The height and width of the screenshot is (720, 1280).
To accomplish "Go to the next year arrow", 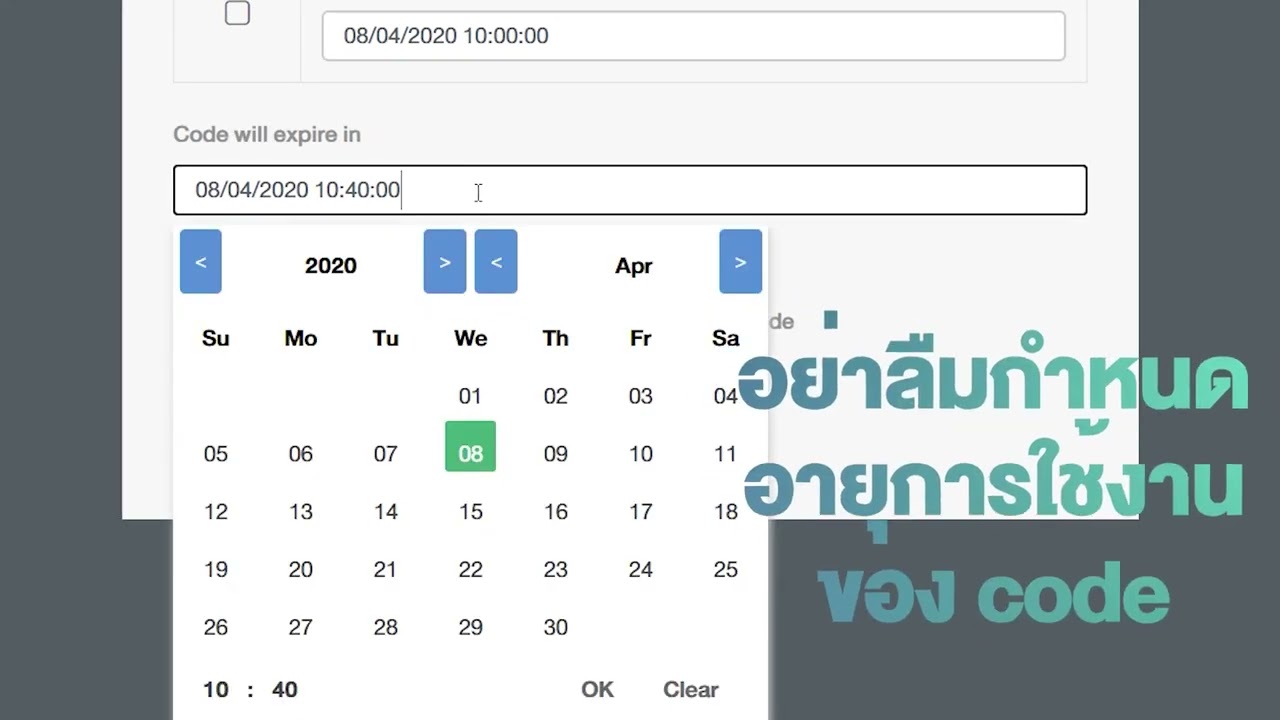I will point(445,262).
